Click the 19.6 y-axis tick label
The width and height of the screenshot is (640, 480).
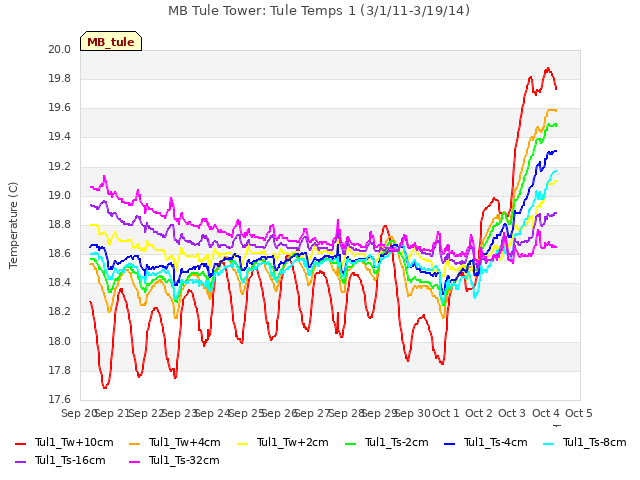60,108
